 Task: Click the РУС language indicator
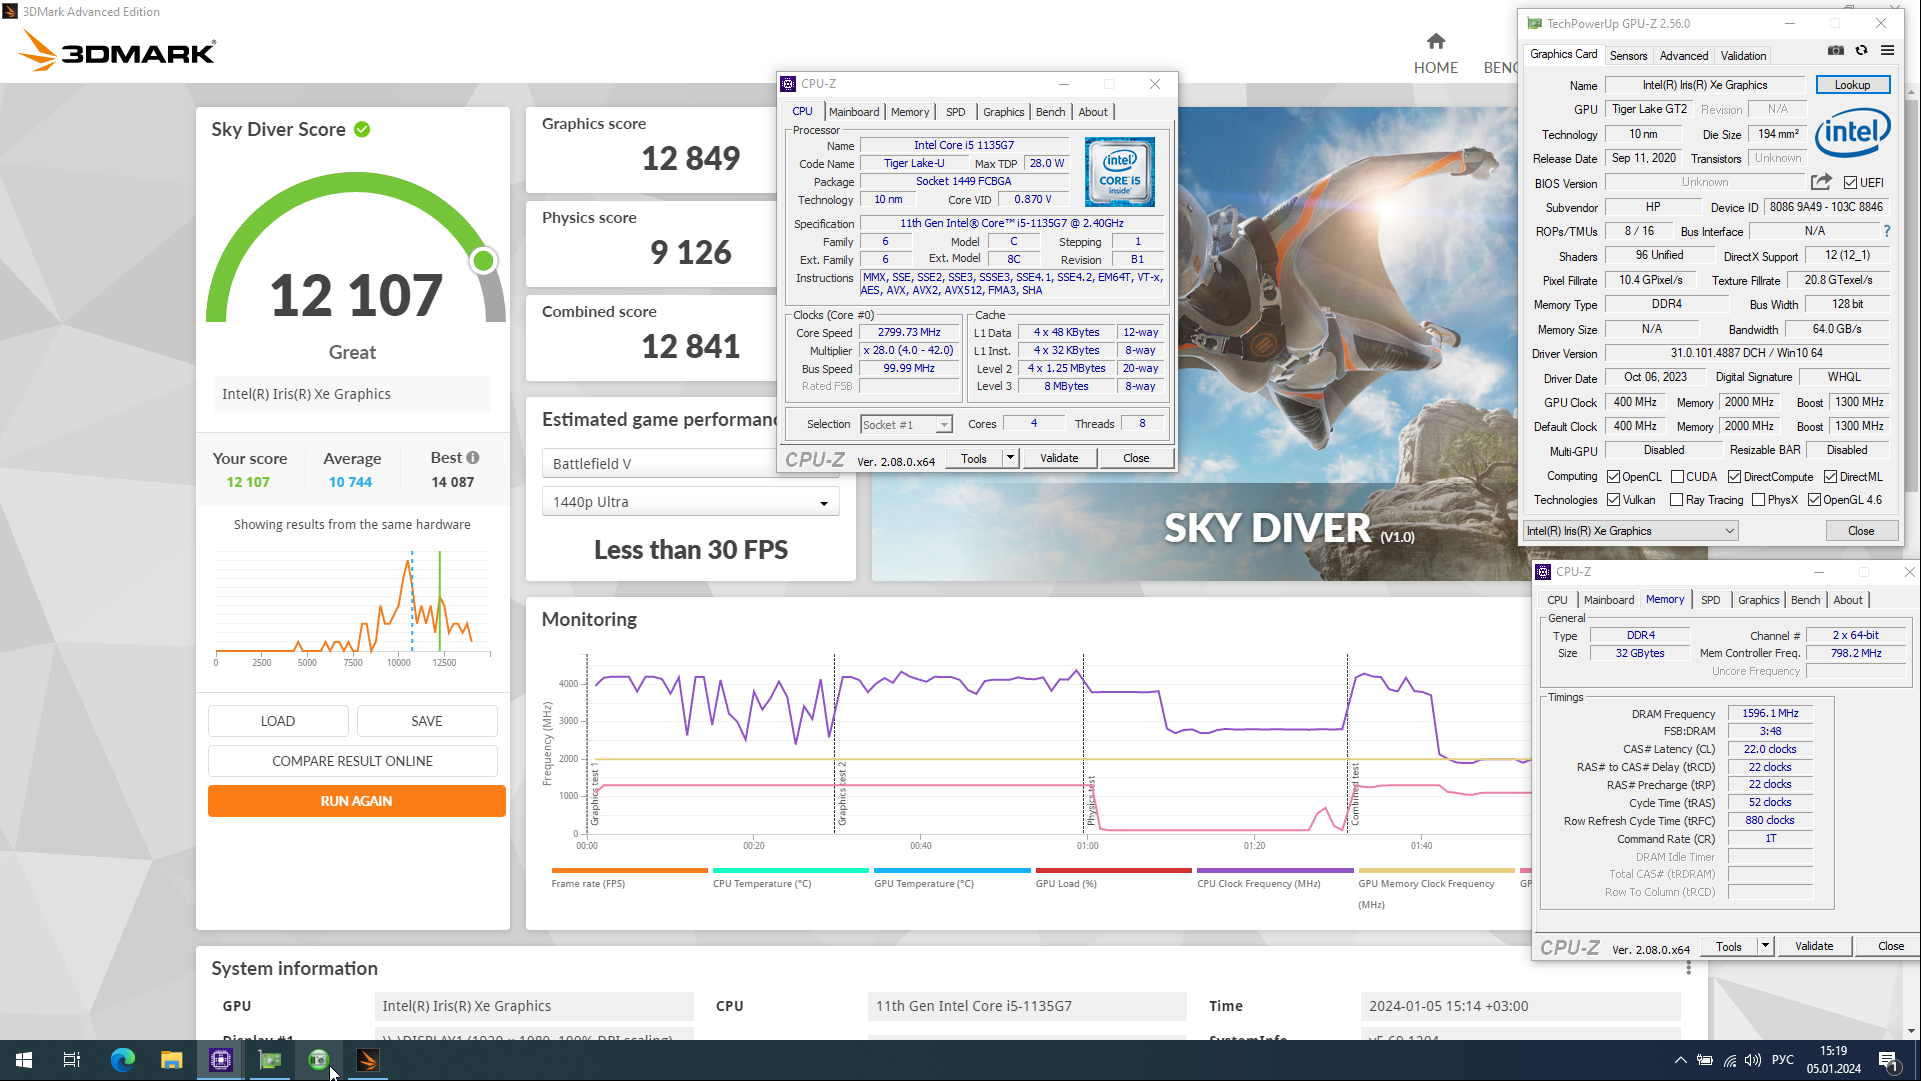1782,1060
